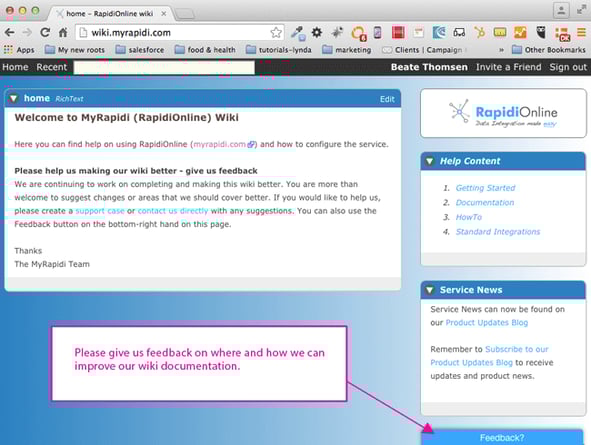Edit the home wiki page
This screenshot has width=591, height=445.
387,99
